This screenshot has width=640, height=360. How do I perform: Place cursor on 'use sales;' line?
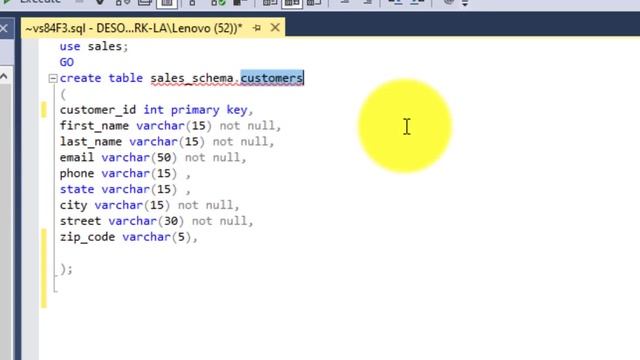click(x=94, y=47)
